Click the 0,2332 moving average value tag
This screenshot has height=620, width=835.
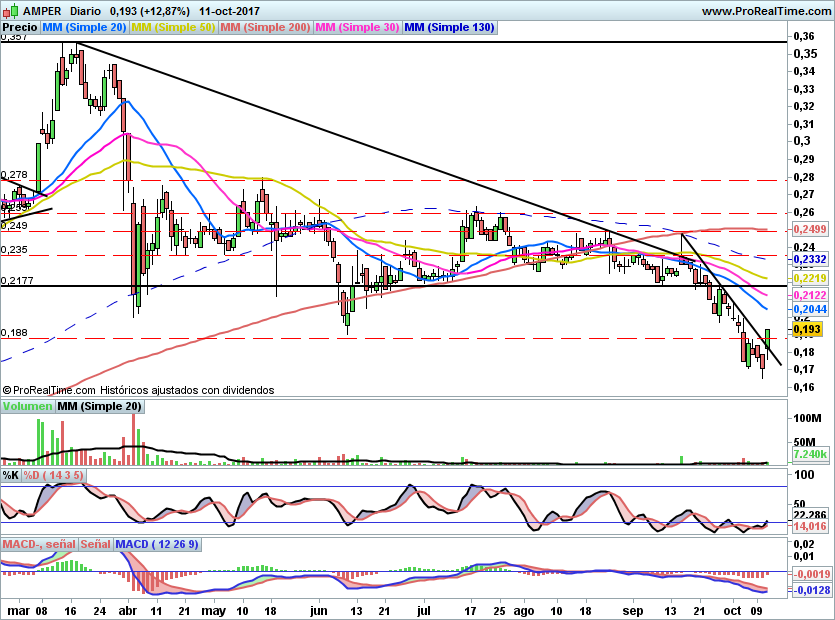click(810, 259)
